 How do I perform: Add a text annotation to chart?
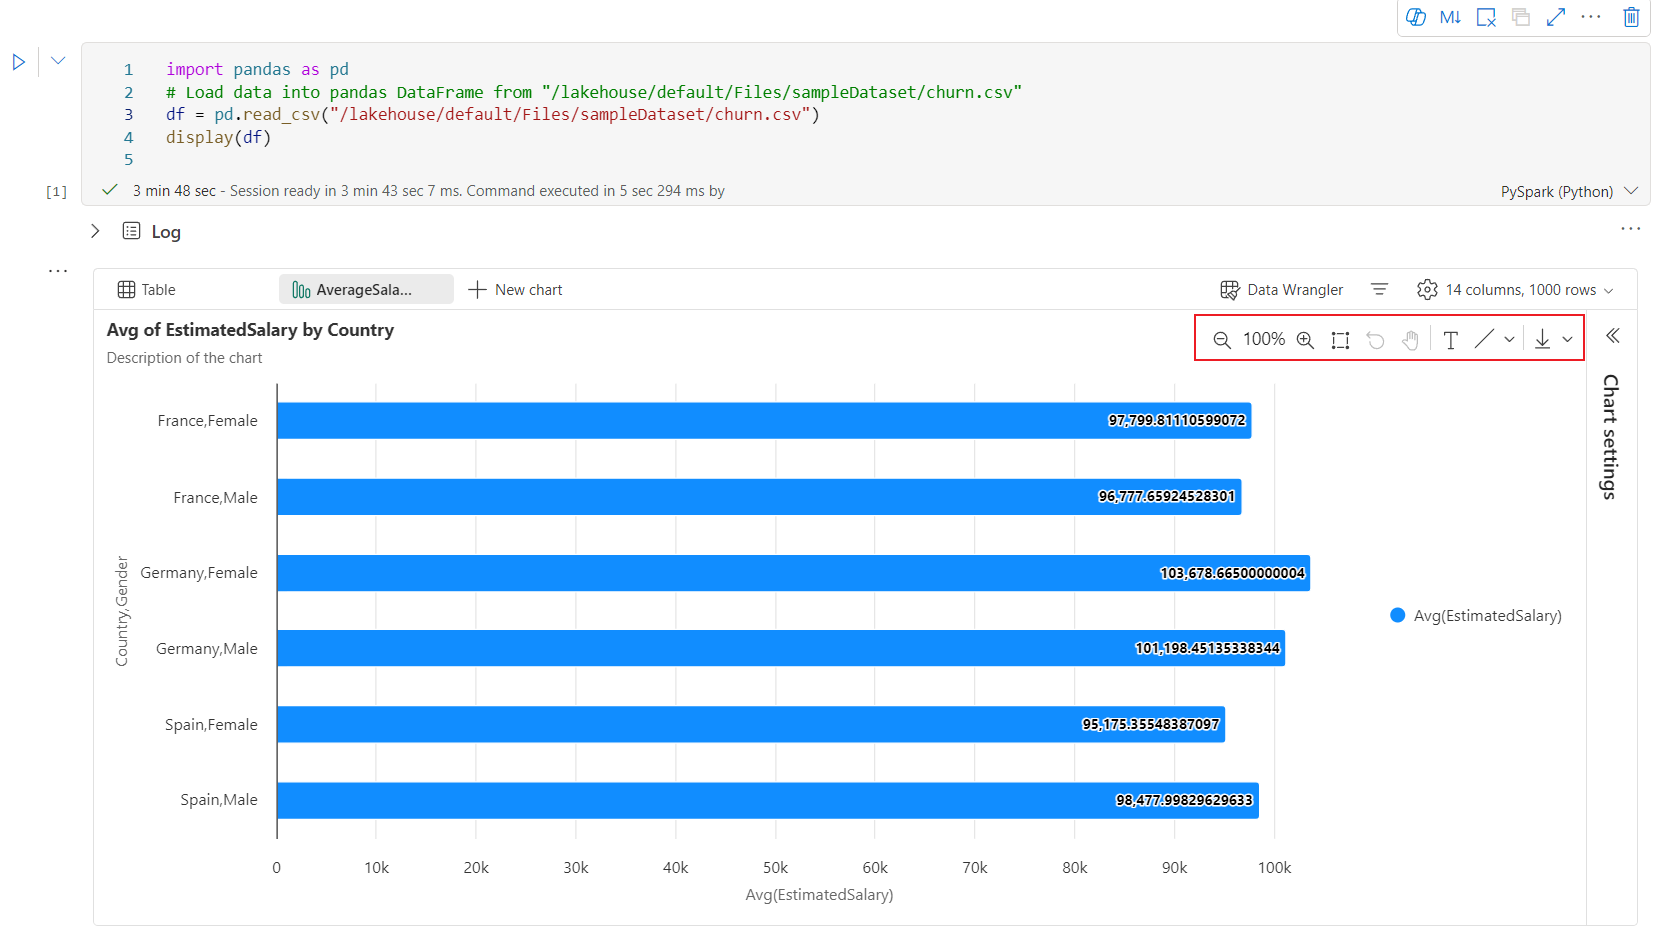[x=1450, y=340]
